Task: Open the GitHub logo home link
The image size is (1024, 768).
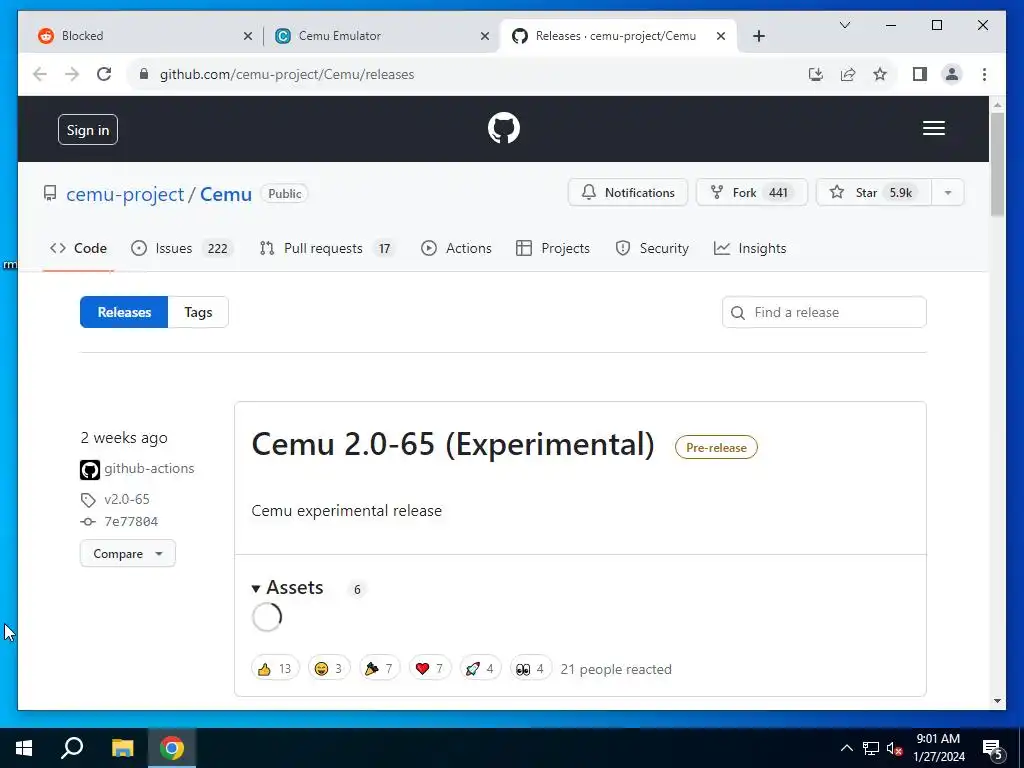Action: (504, 128)
